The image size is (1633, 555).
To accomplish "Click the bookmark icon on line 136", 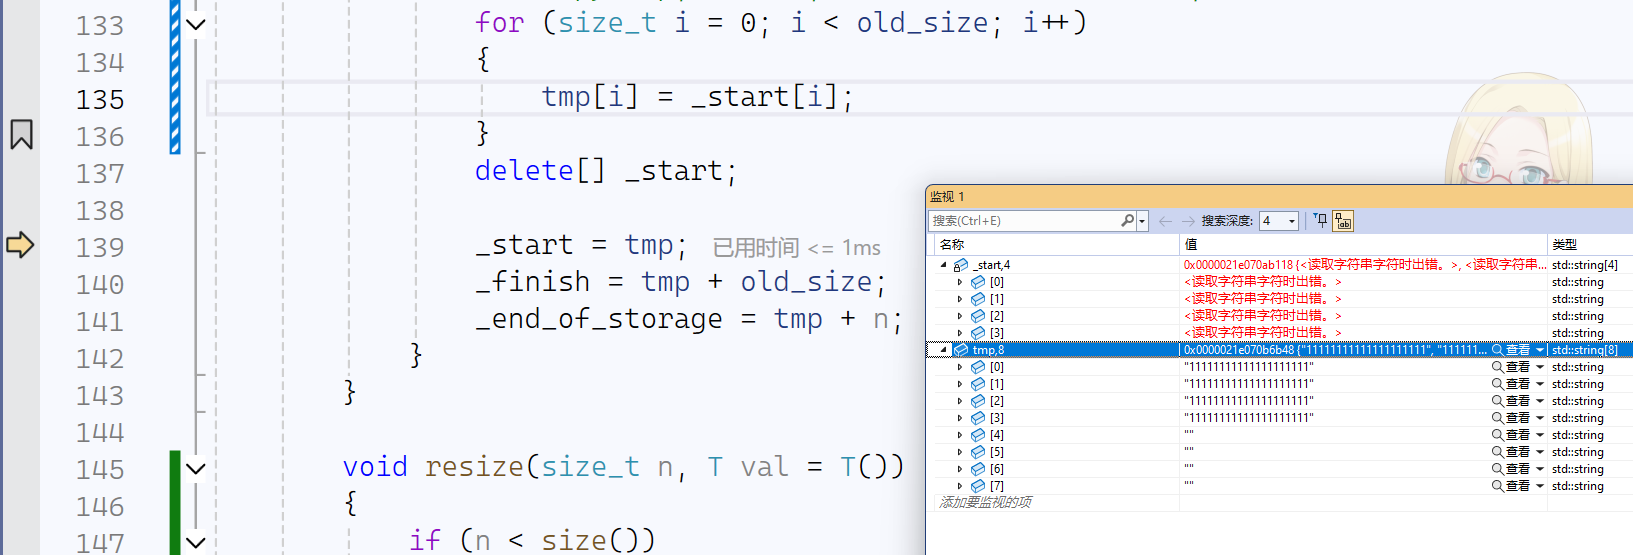I will (21, 134).
